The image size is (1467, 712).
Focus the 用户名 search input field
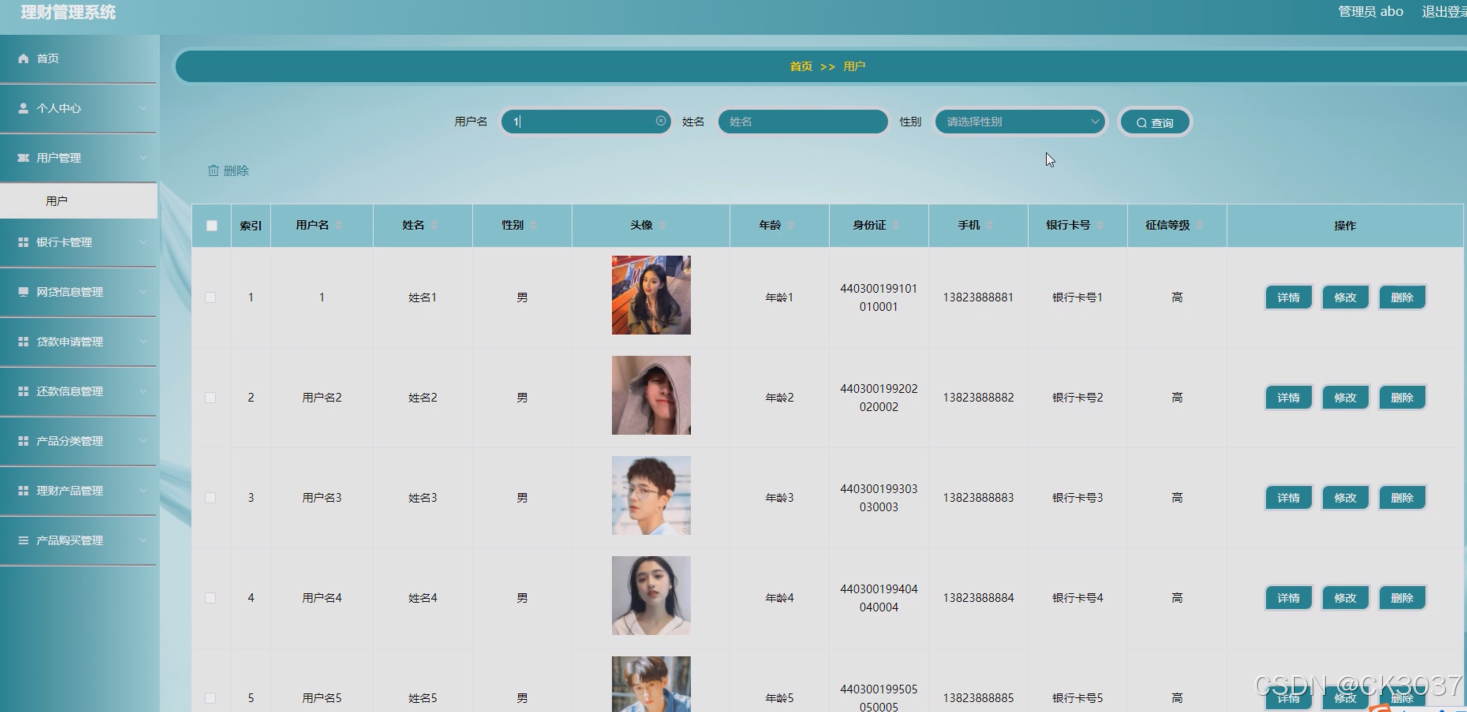[x=585, y=121]
